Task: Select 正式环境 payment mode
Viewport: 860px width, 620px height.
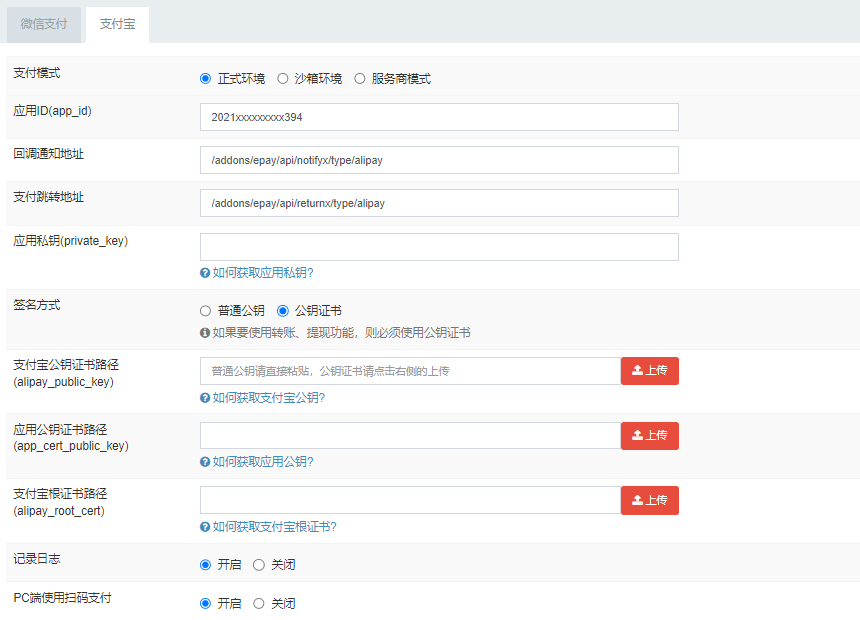Action: click(206, 79)
